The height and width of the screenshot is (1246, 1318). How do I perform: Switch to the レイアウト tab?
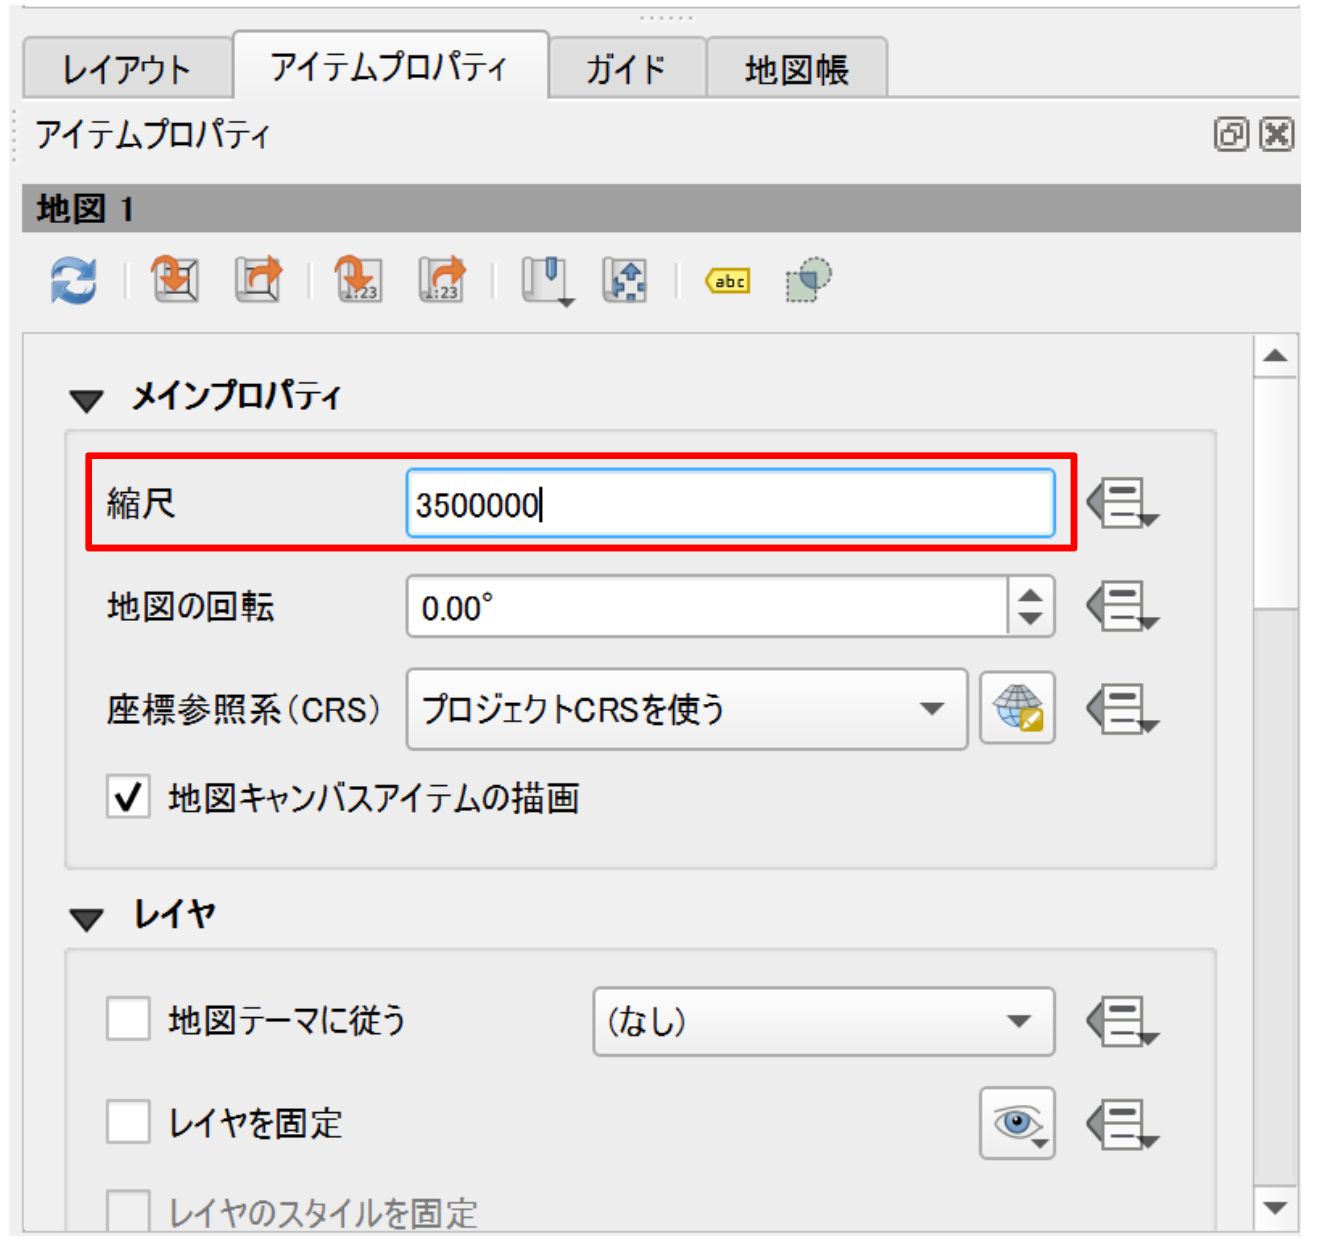[x=127, y=69]
